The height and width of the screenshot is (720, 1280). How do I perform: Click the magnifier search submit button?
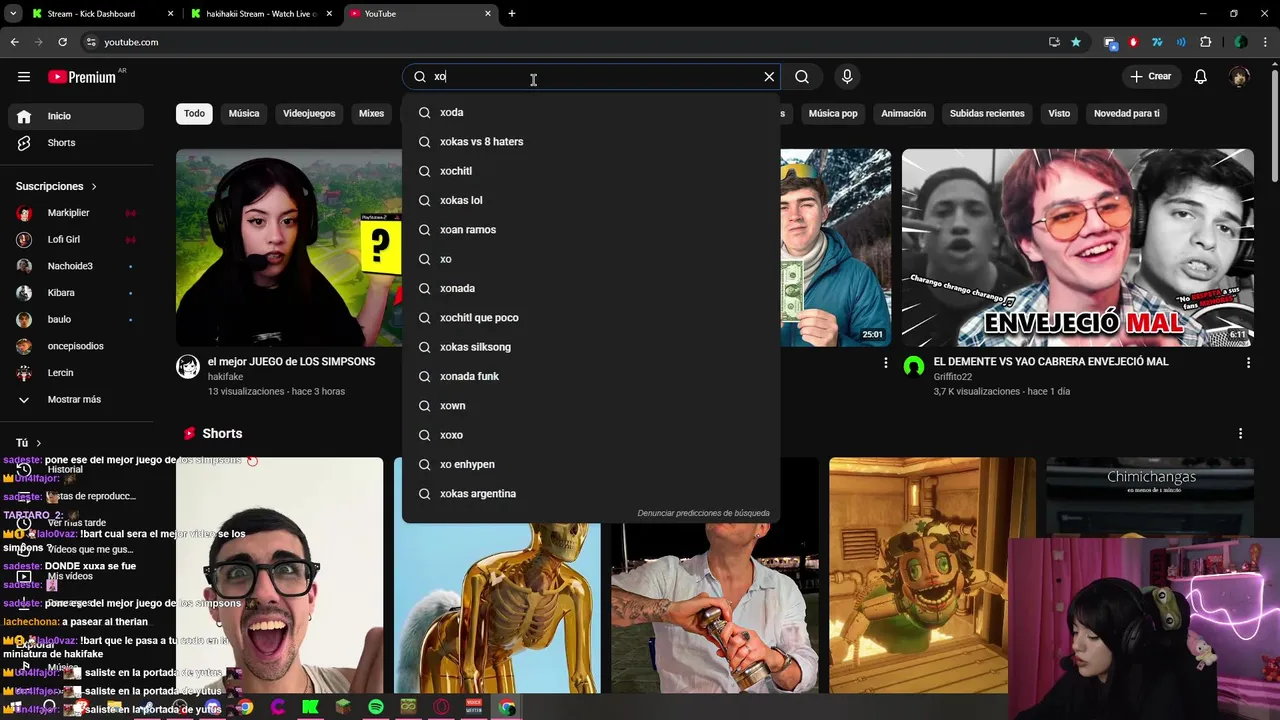802,76
